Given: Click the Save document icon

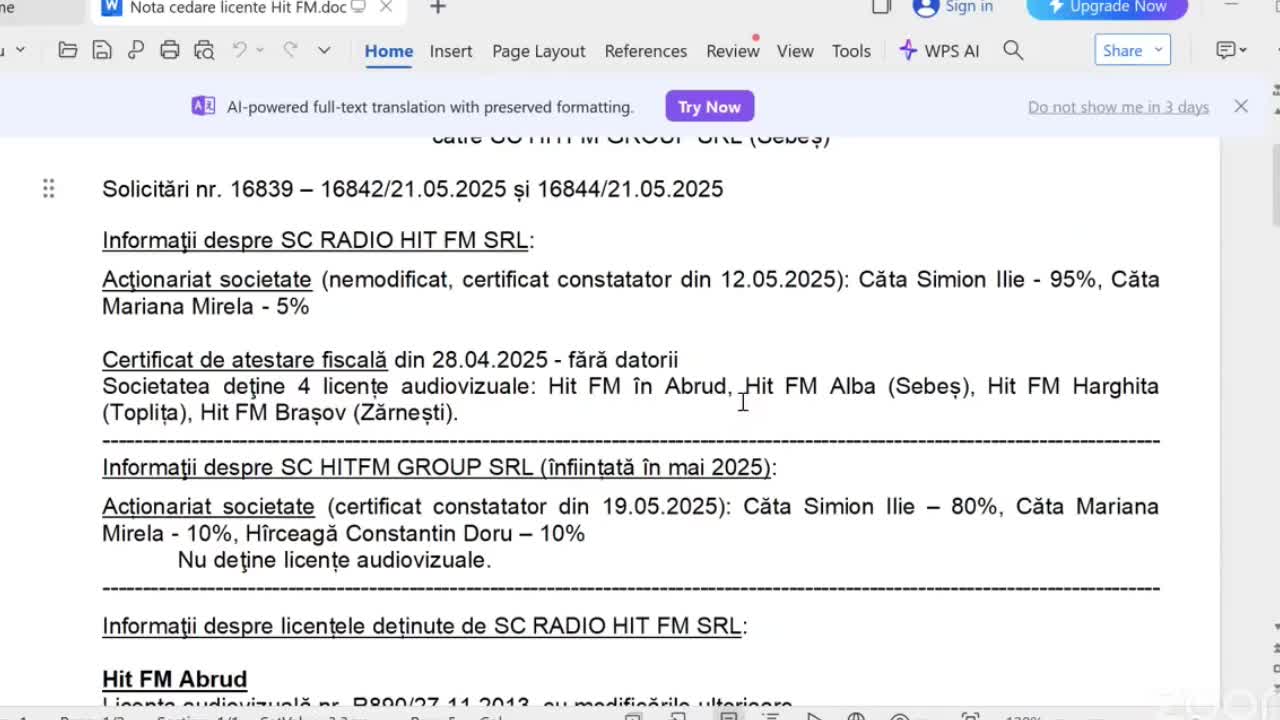Looking at the screenshot, I should click(101, 50).
